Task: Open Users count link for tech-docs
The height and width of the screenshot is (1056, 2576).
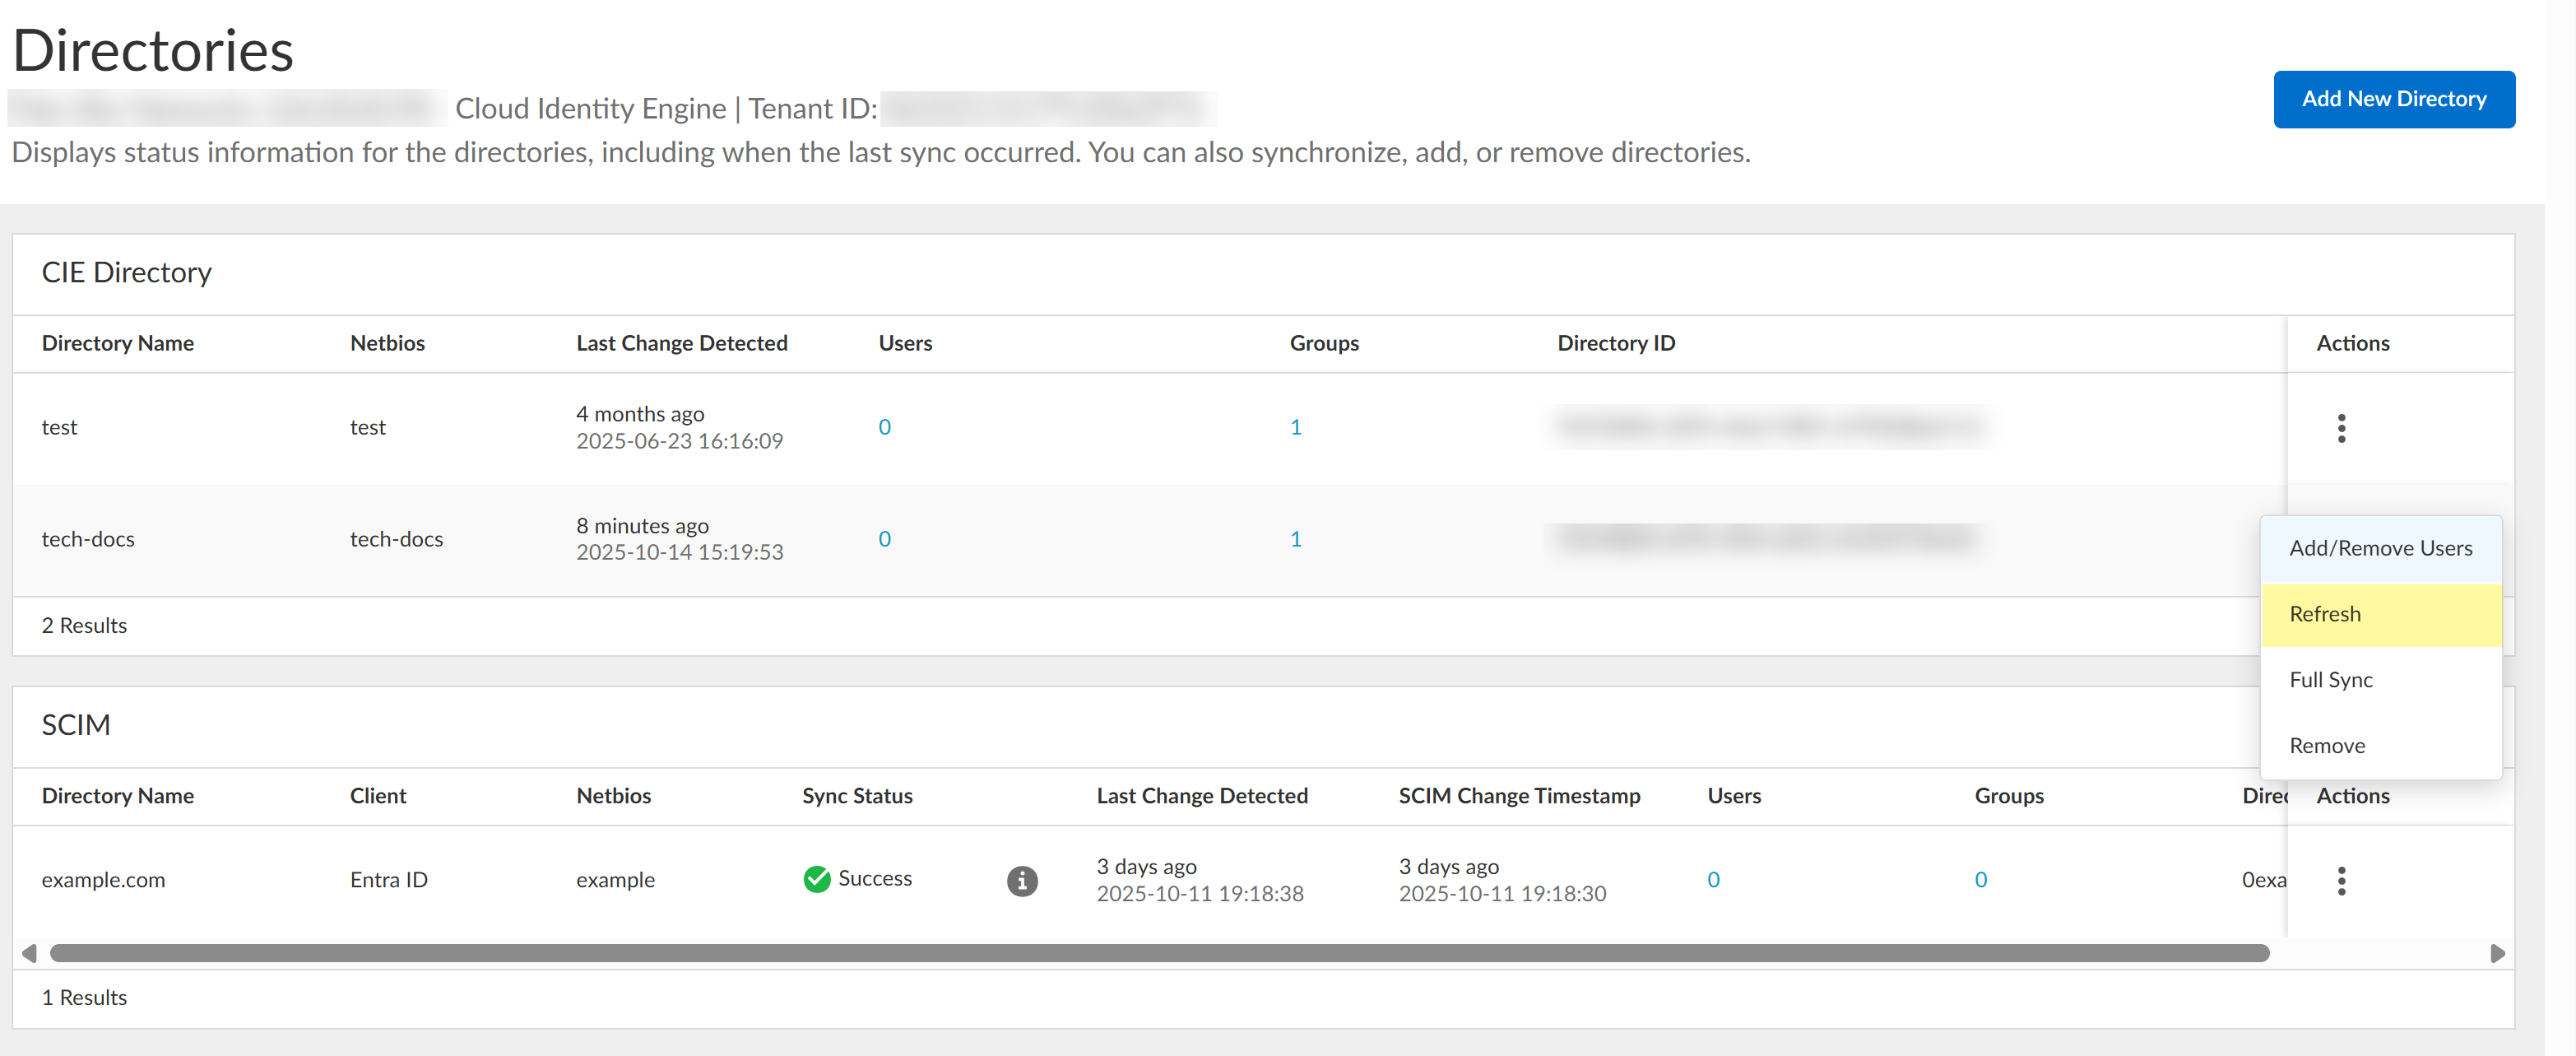Action: (884, 539)
